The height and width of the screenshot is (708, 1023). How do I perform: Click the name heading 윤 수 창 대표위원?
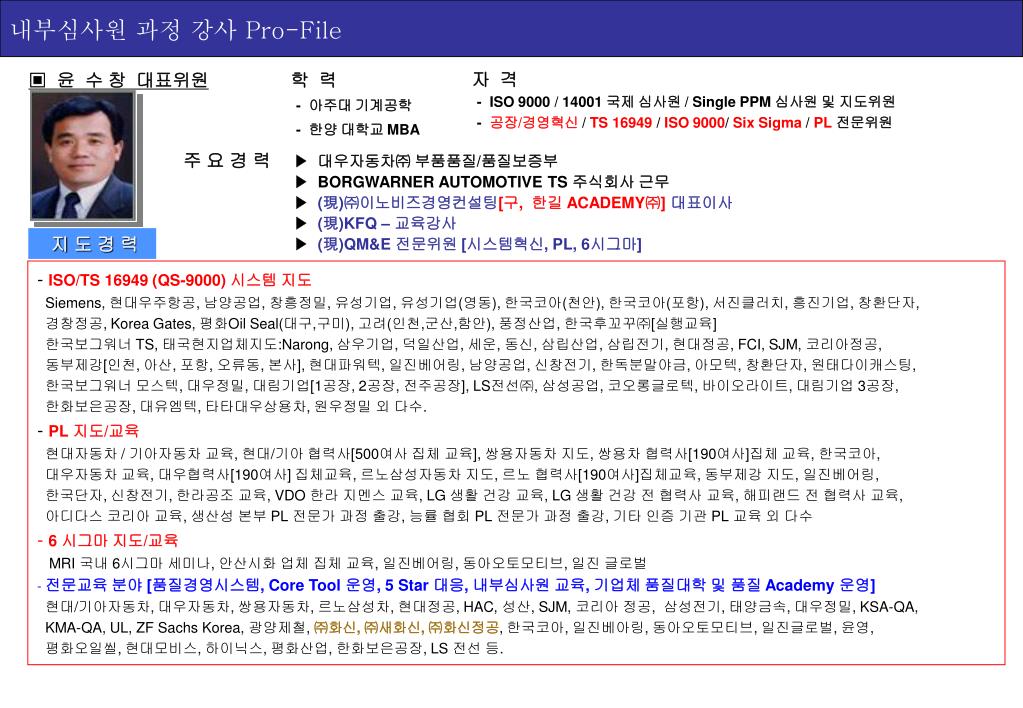(132, 80)
